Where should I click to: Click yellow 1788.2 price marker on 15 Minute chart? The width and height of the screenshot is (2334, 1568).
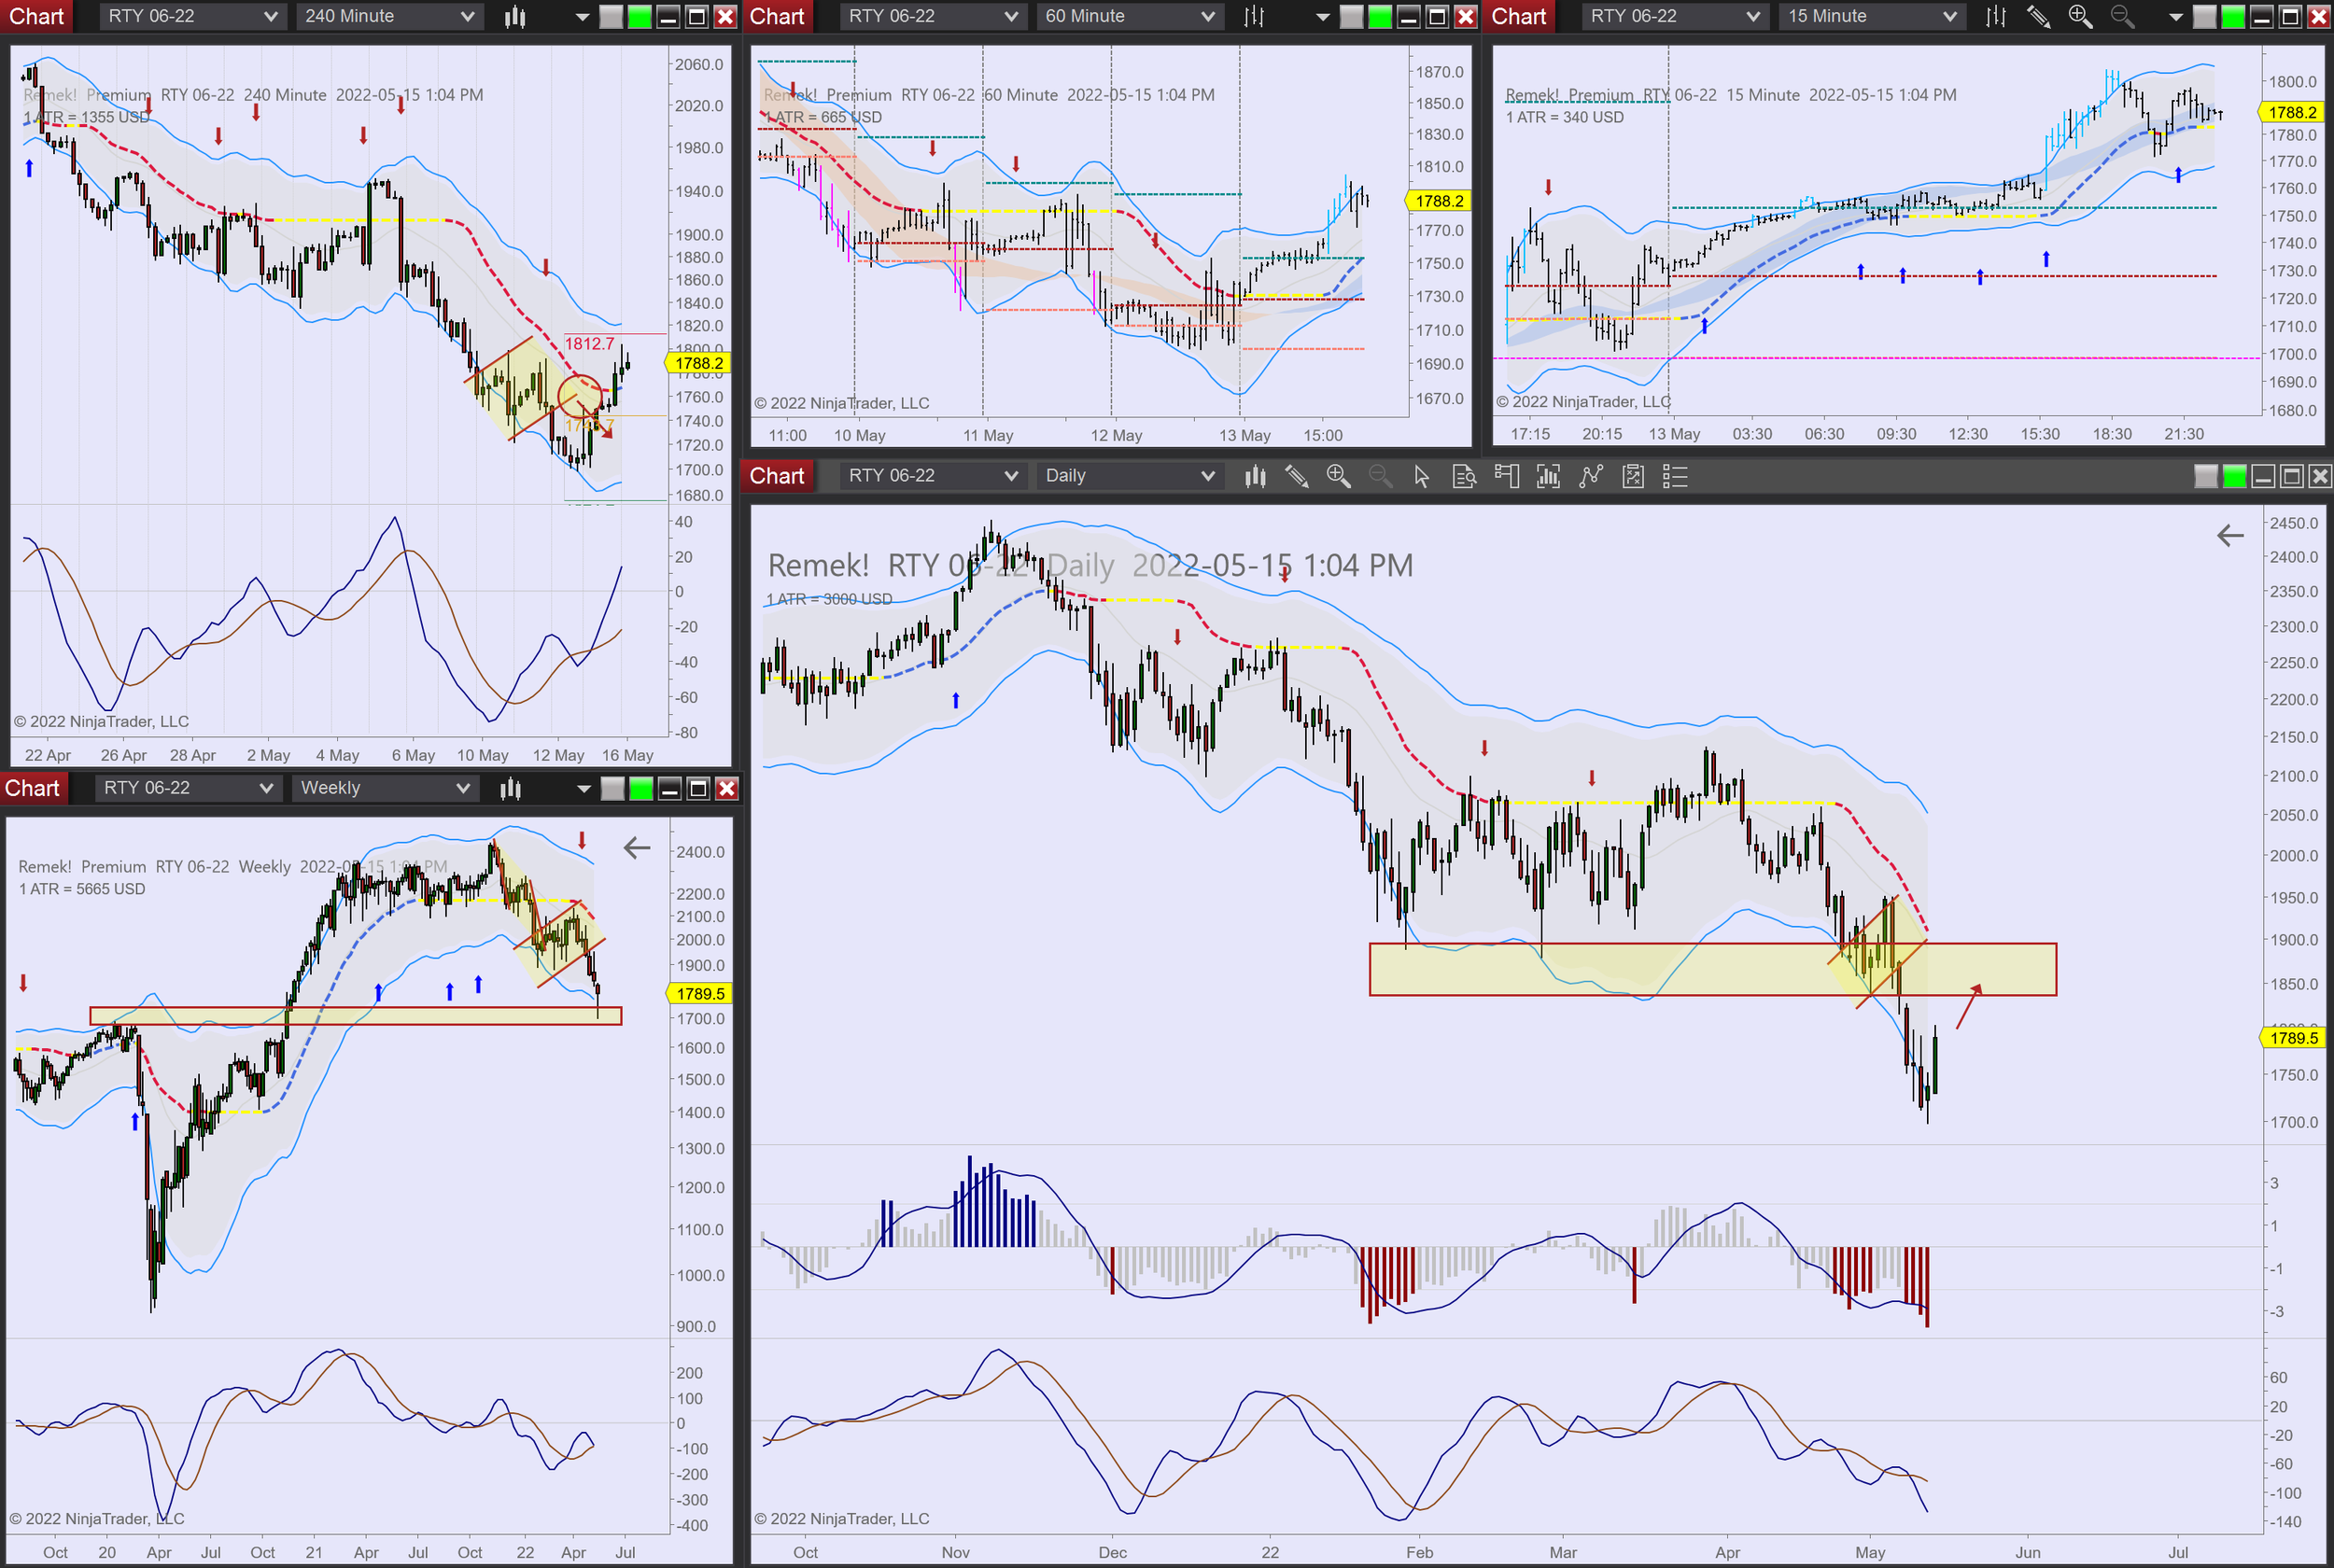coord(2292,112)
